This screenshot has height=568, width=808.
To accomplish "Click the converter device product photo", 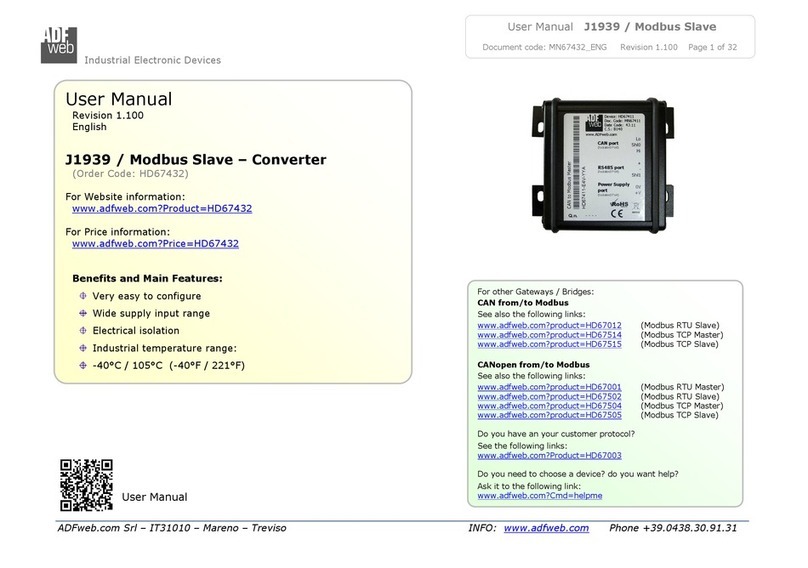I will coord(602,164).
